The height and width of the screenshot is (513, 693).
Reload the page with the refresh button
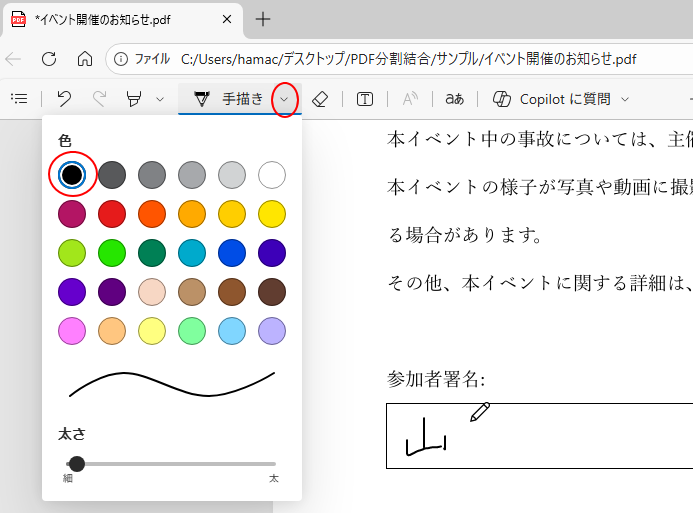[x=49, y=59]
